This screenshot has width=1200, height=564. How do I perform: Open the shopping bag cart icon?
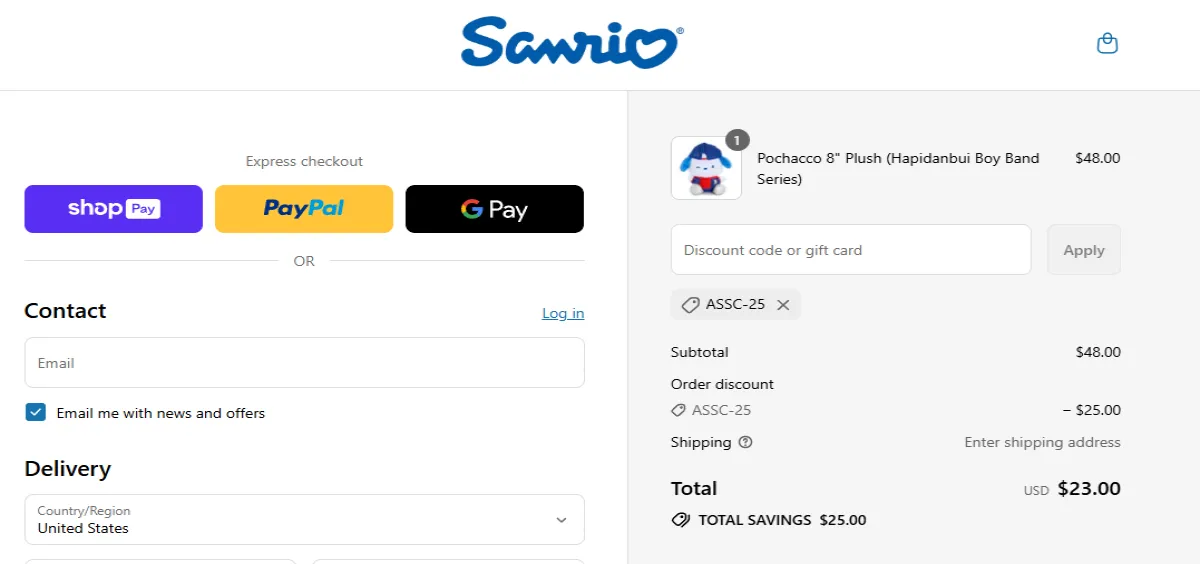(1107, 43)
